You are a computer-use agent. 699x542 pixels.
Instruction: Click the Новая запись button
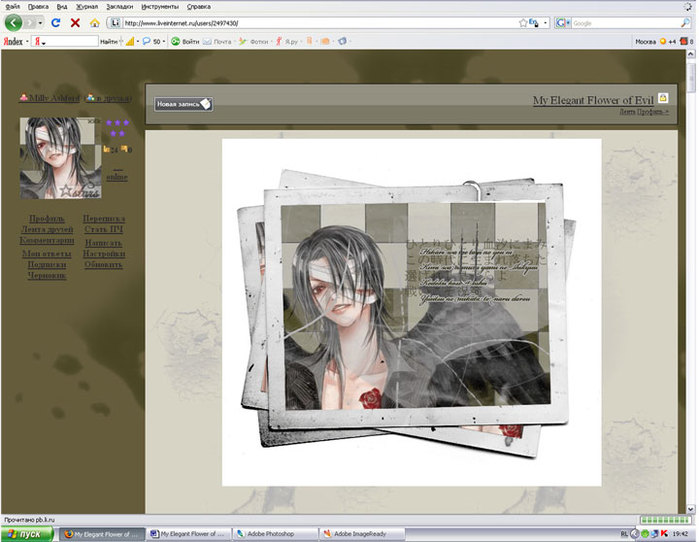183,104
